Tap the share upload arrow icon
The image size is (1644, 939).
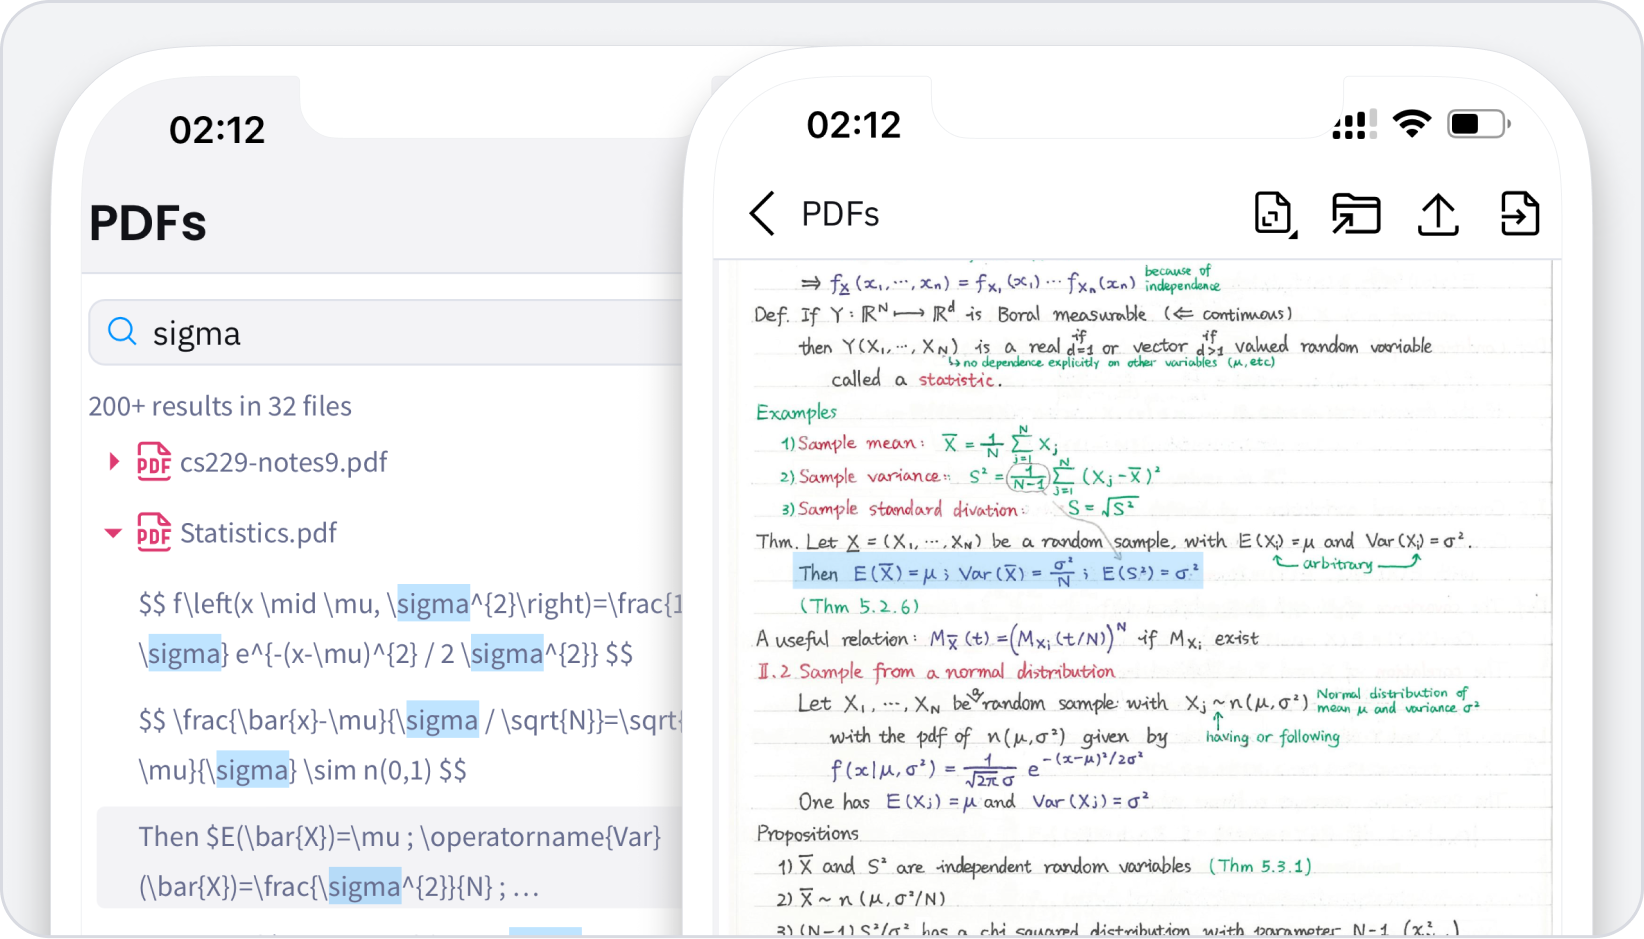[x=1438, y=214]
